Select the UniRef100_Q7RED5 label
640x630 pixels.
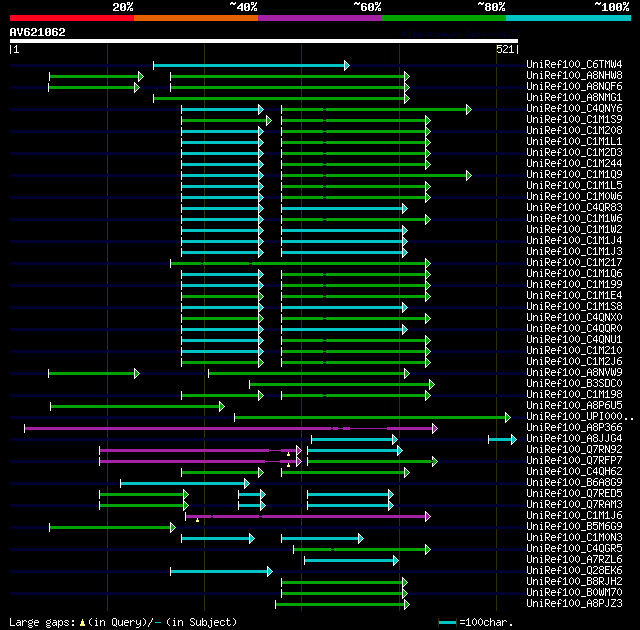(574, 494)
